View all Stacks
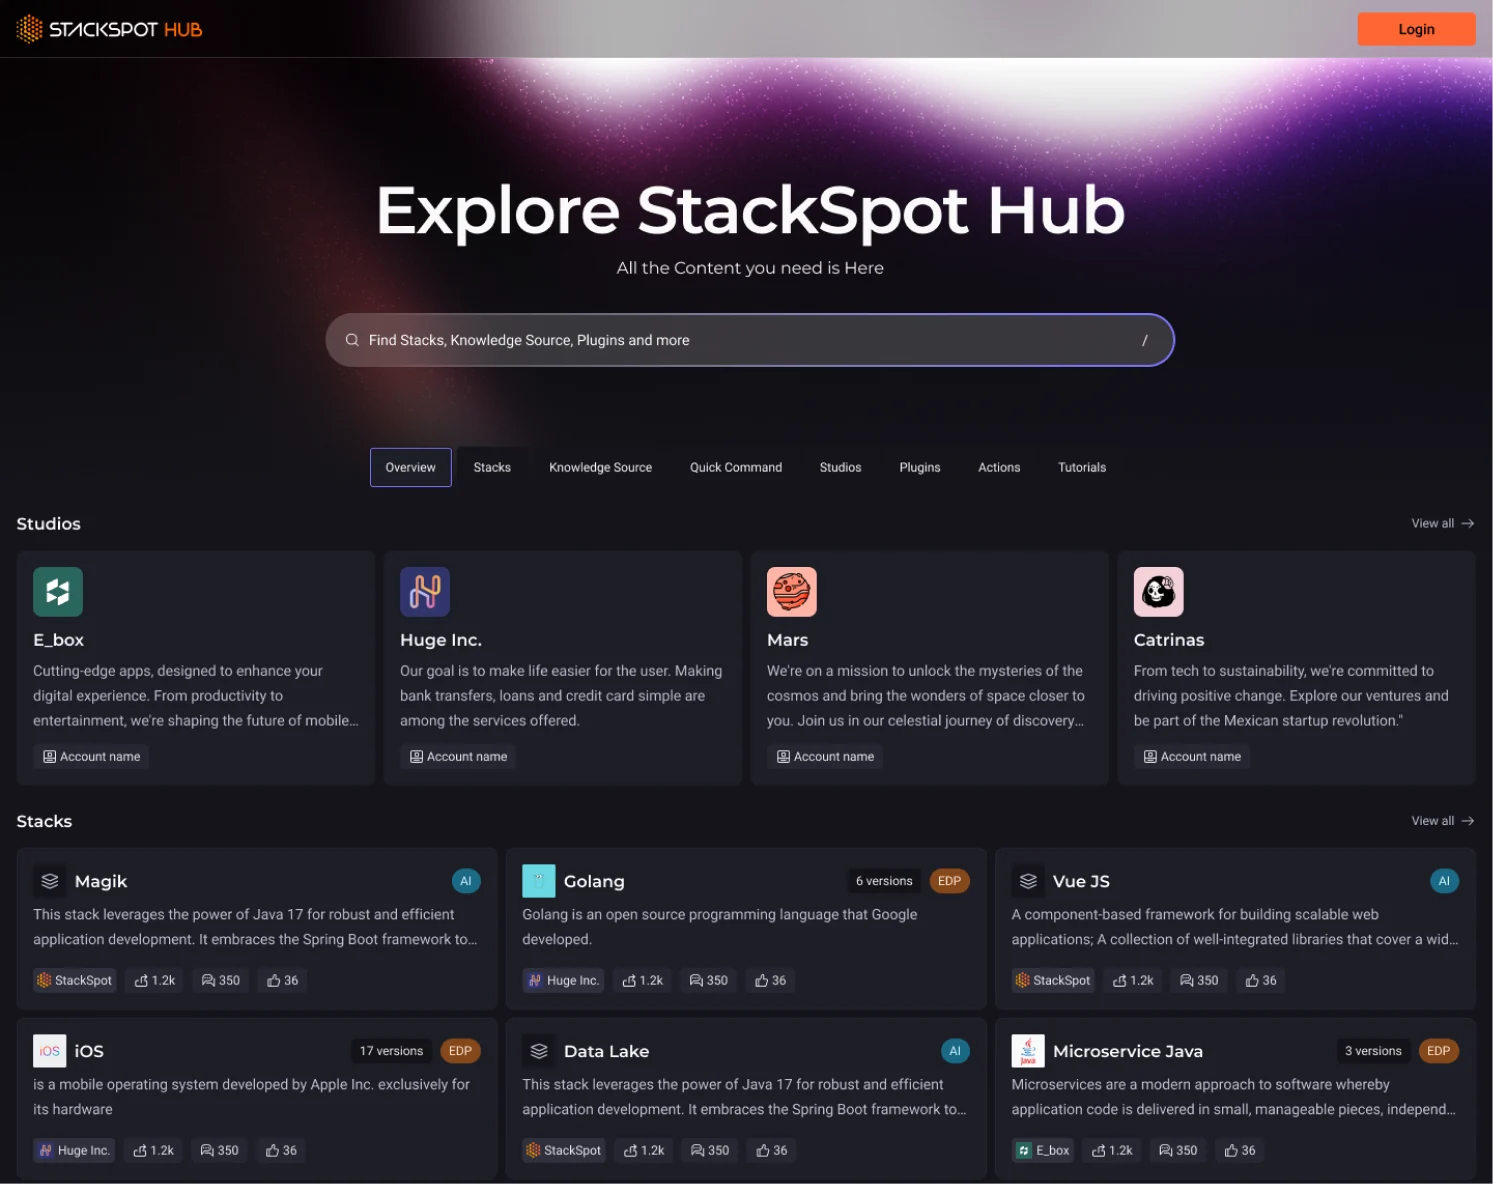 pos(1442,821)
